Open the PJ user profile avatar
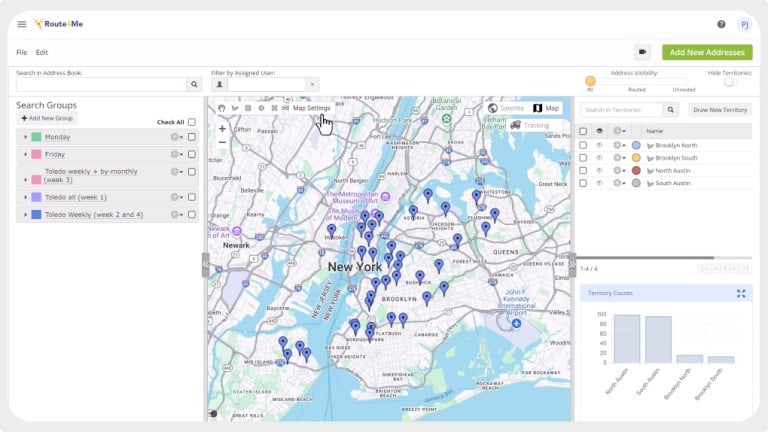Viewport: 768px width, 432px height. point(744,24)
